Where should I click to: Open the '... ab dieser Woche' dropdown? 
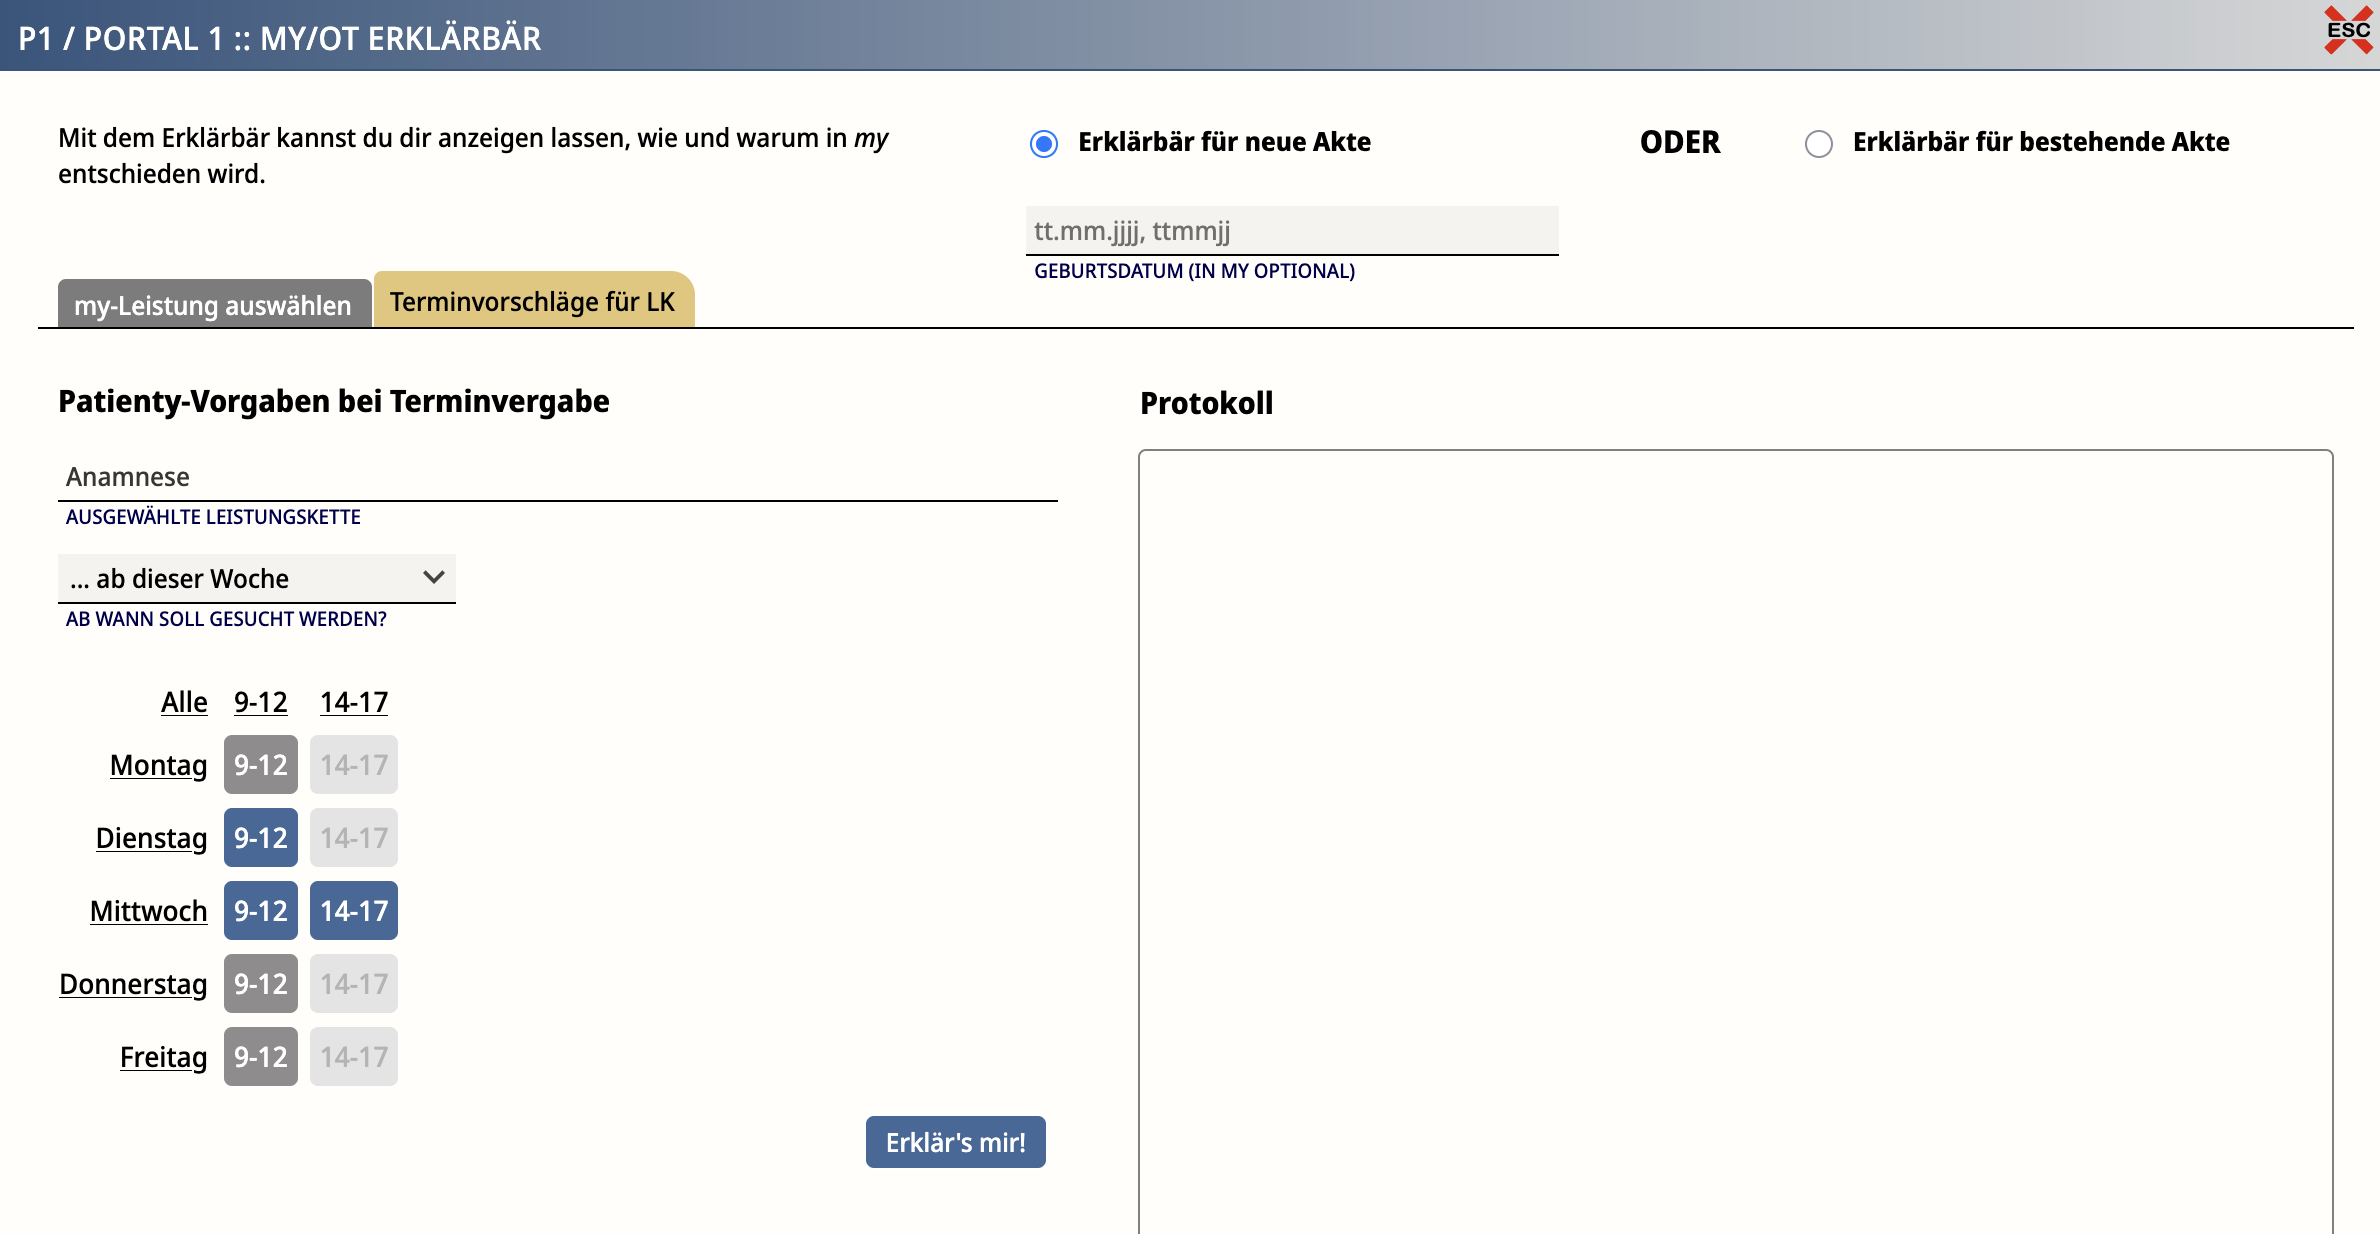pos(257,579)
